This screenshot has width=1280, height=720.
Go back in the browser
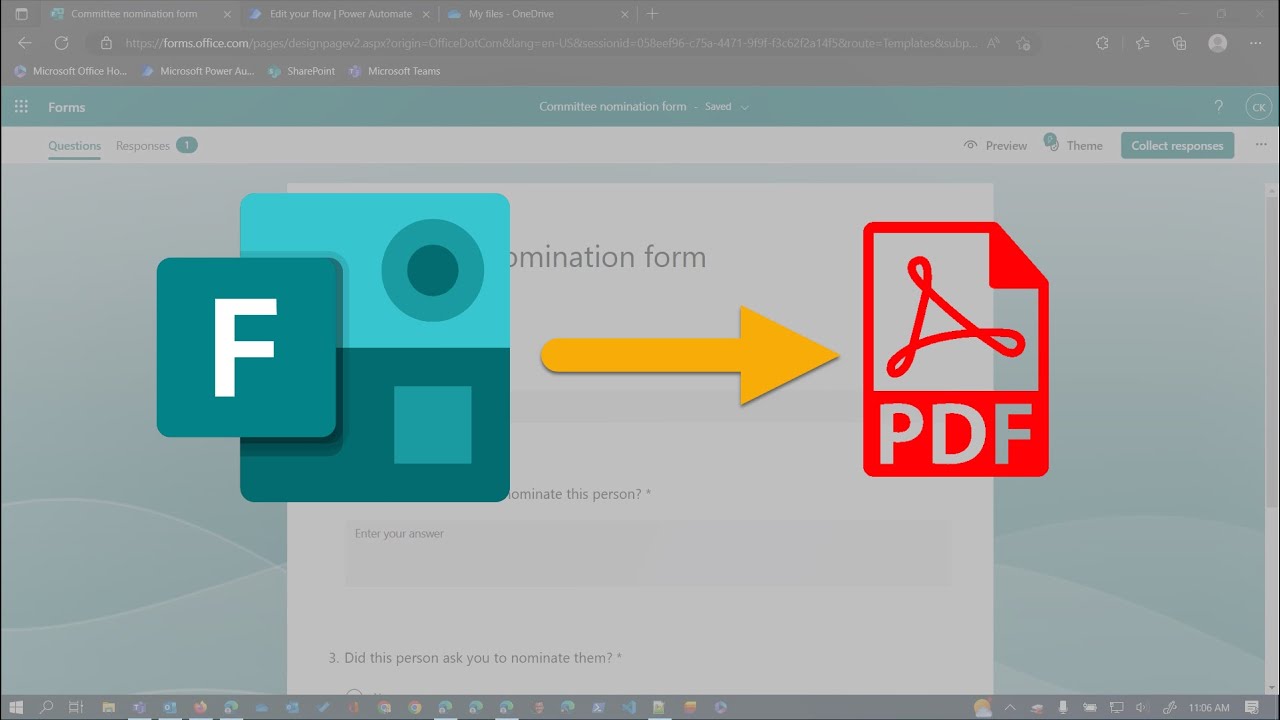[25, 43]
